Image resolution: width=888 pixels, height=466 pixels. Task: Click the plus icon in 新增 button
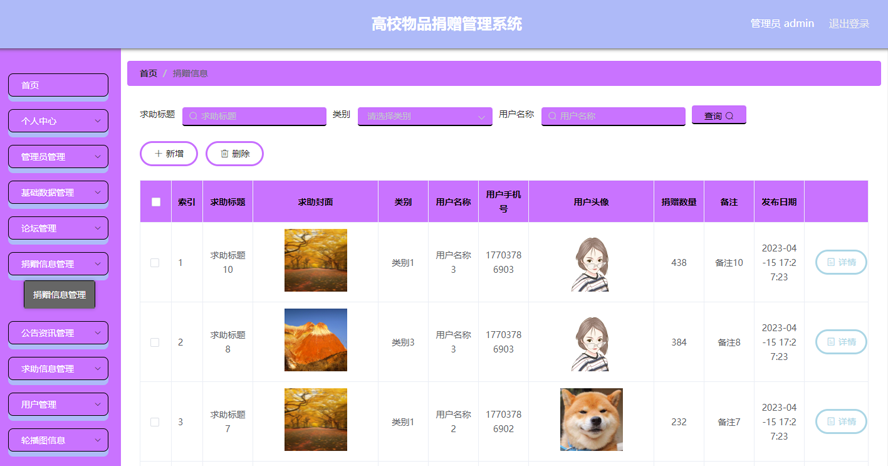point(159,153)
